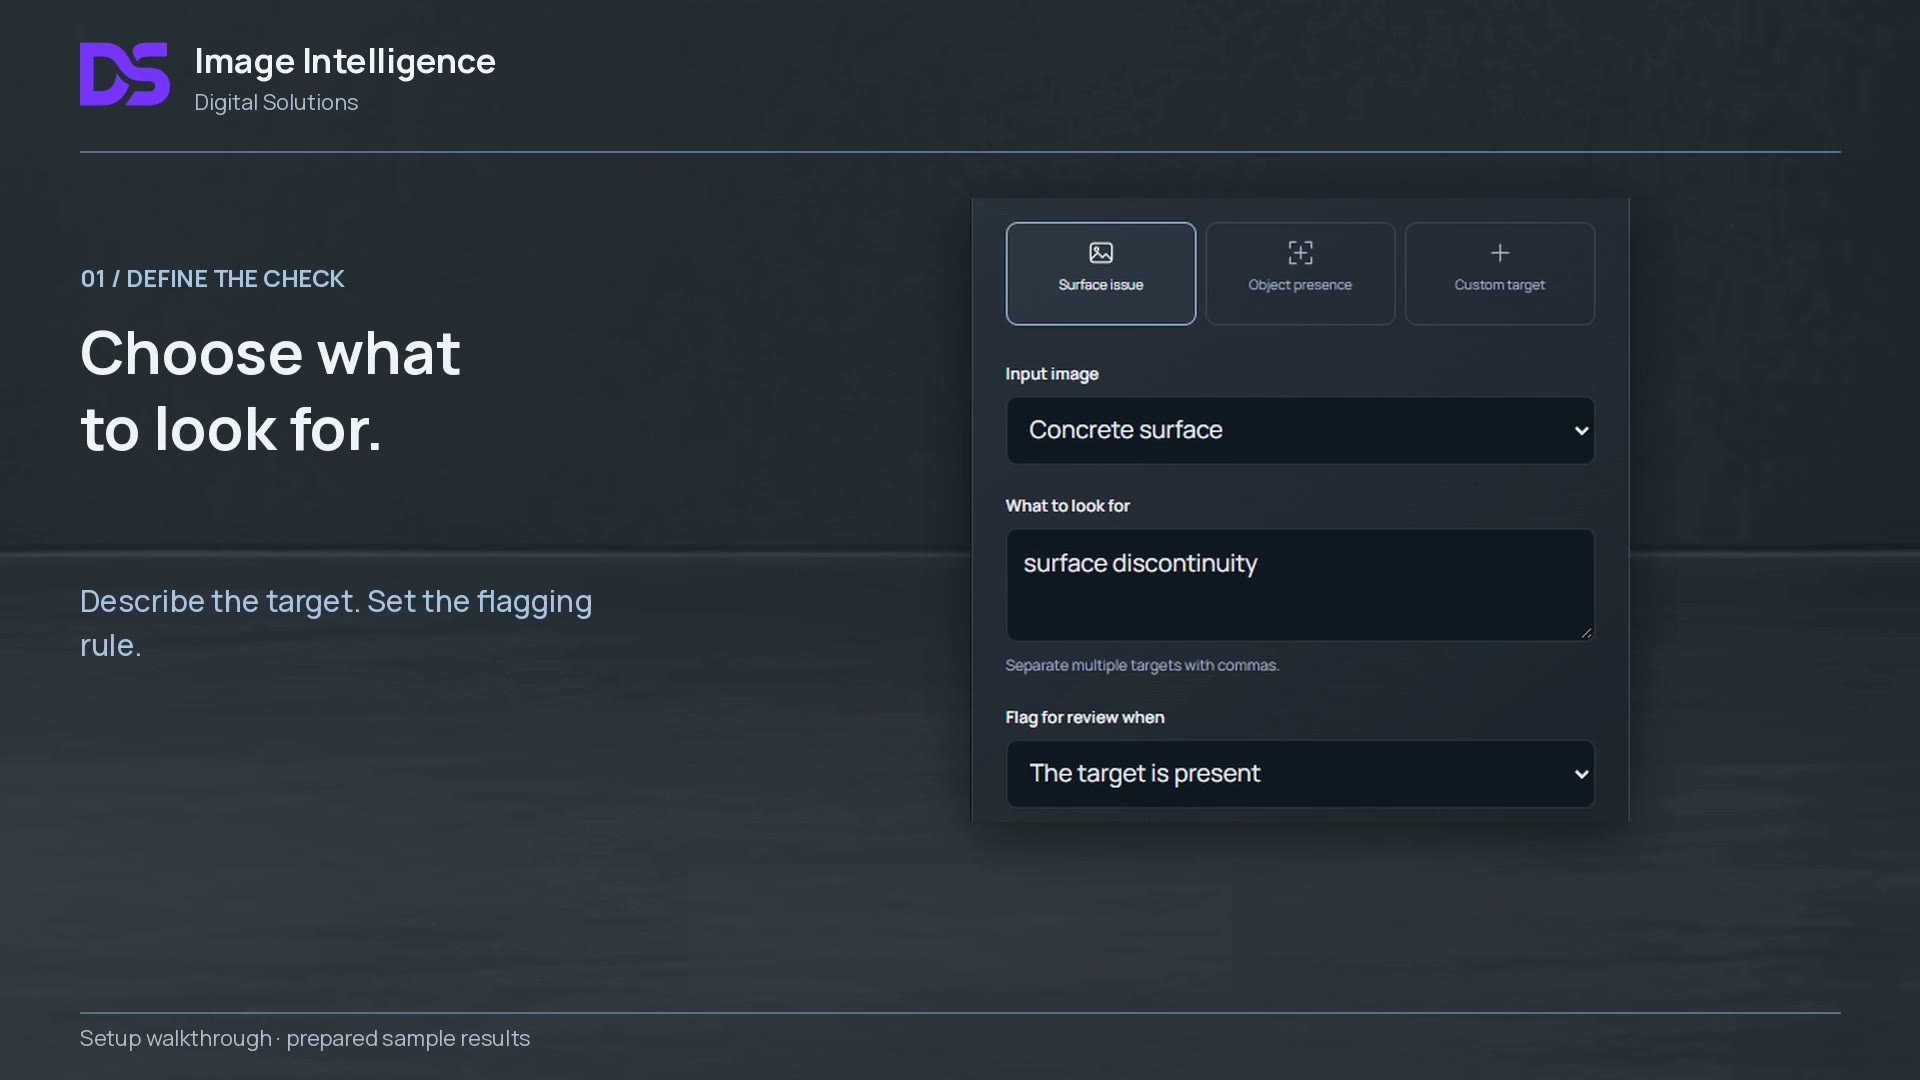Click the Describe the target description text

click(336, 623)
